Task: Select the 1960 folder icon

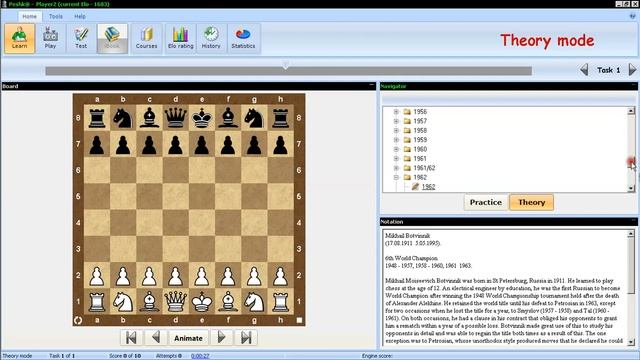Action: pos(407,149)
